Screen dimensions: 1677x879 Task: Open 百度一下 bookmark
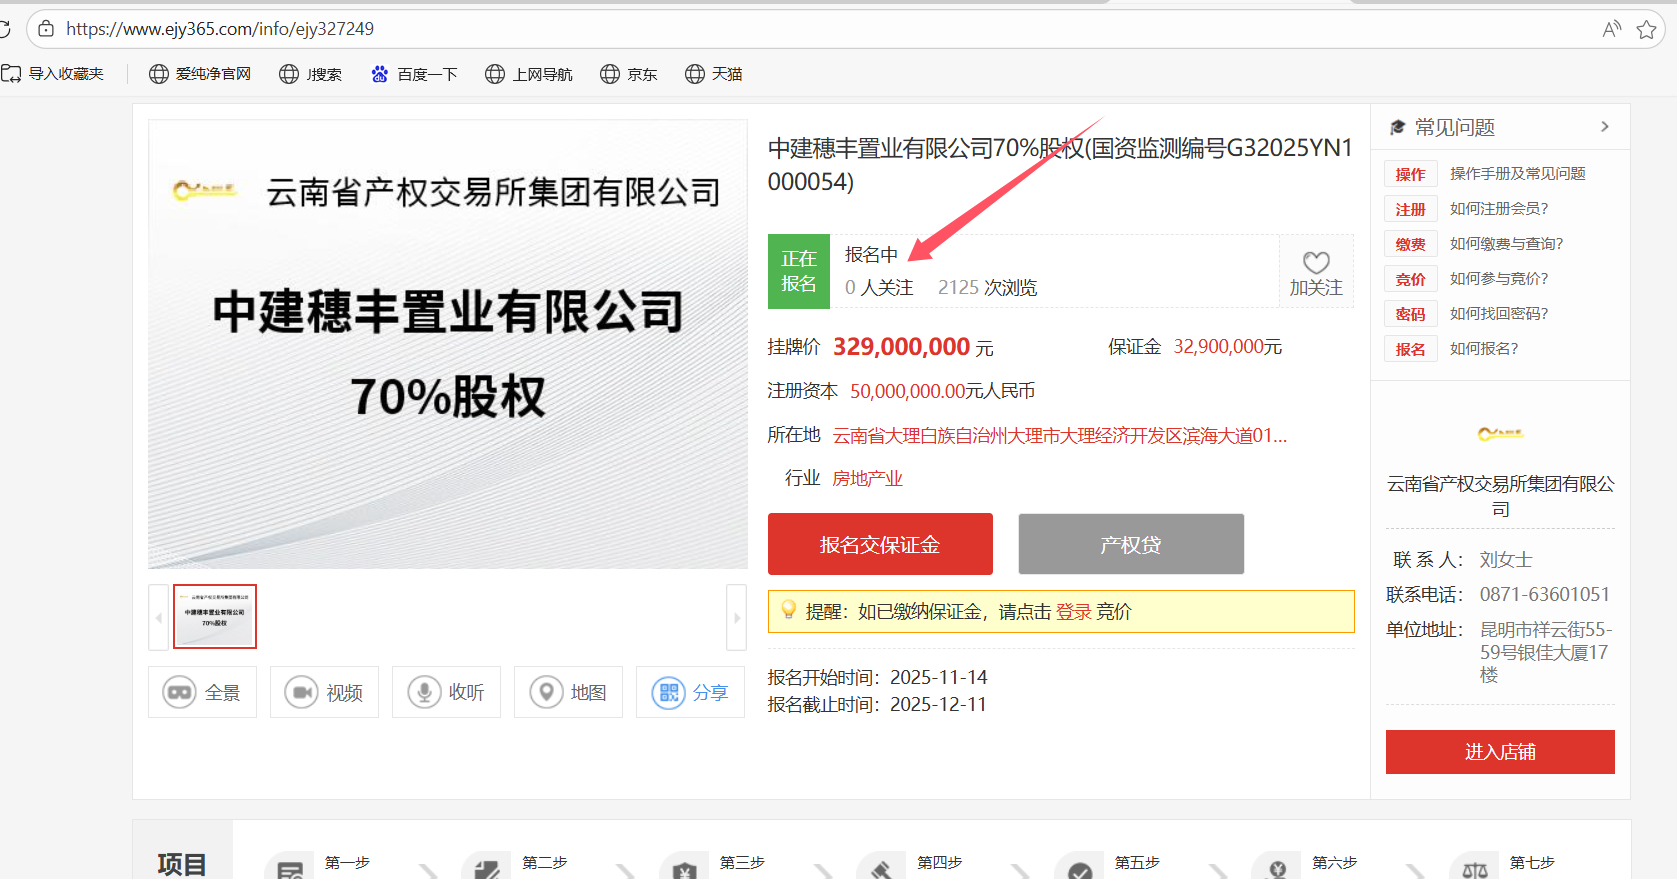[414, 74]
